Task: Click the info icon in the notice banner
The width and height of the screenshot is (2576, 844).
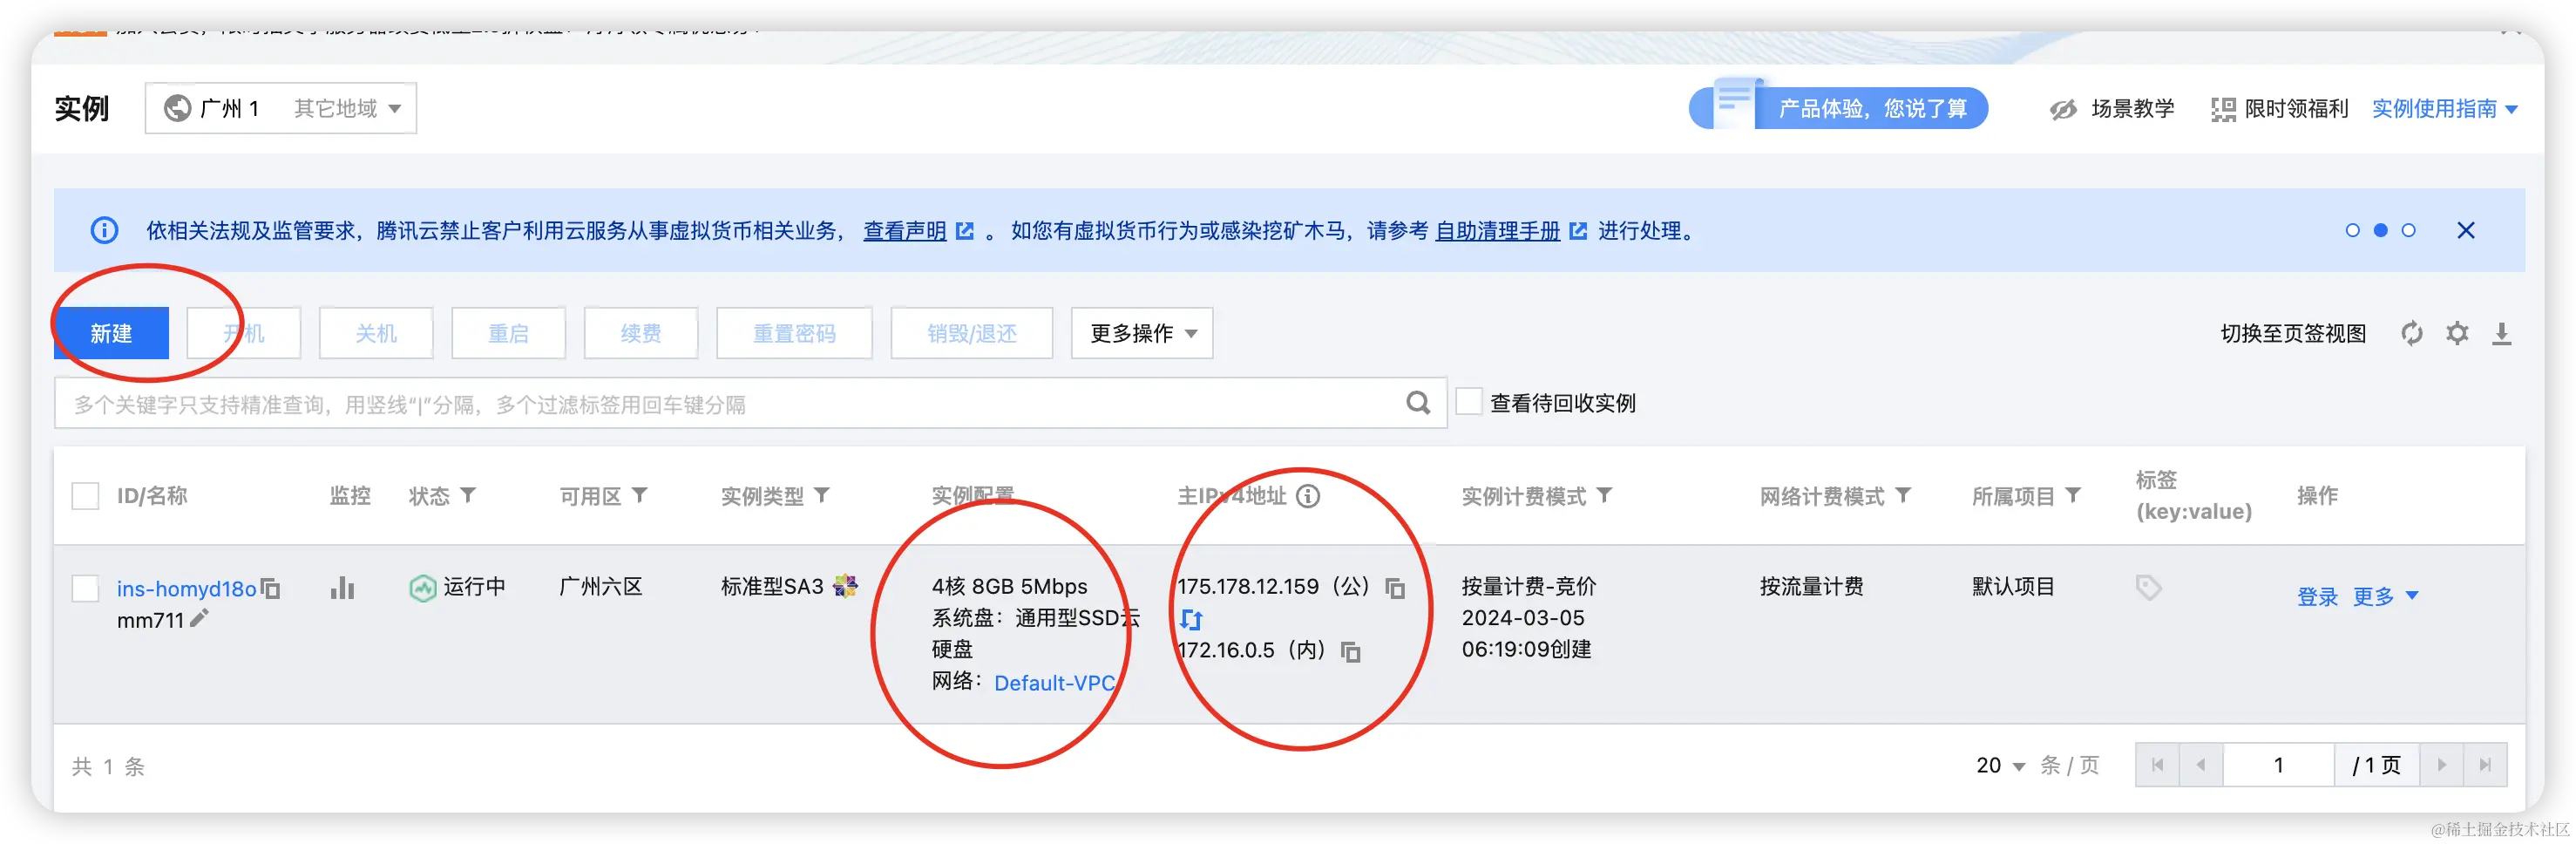Action: tap(104, 231)
